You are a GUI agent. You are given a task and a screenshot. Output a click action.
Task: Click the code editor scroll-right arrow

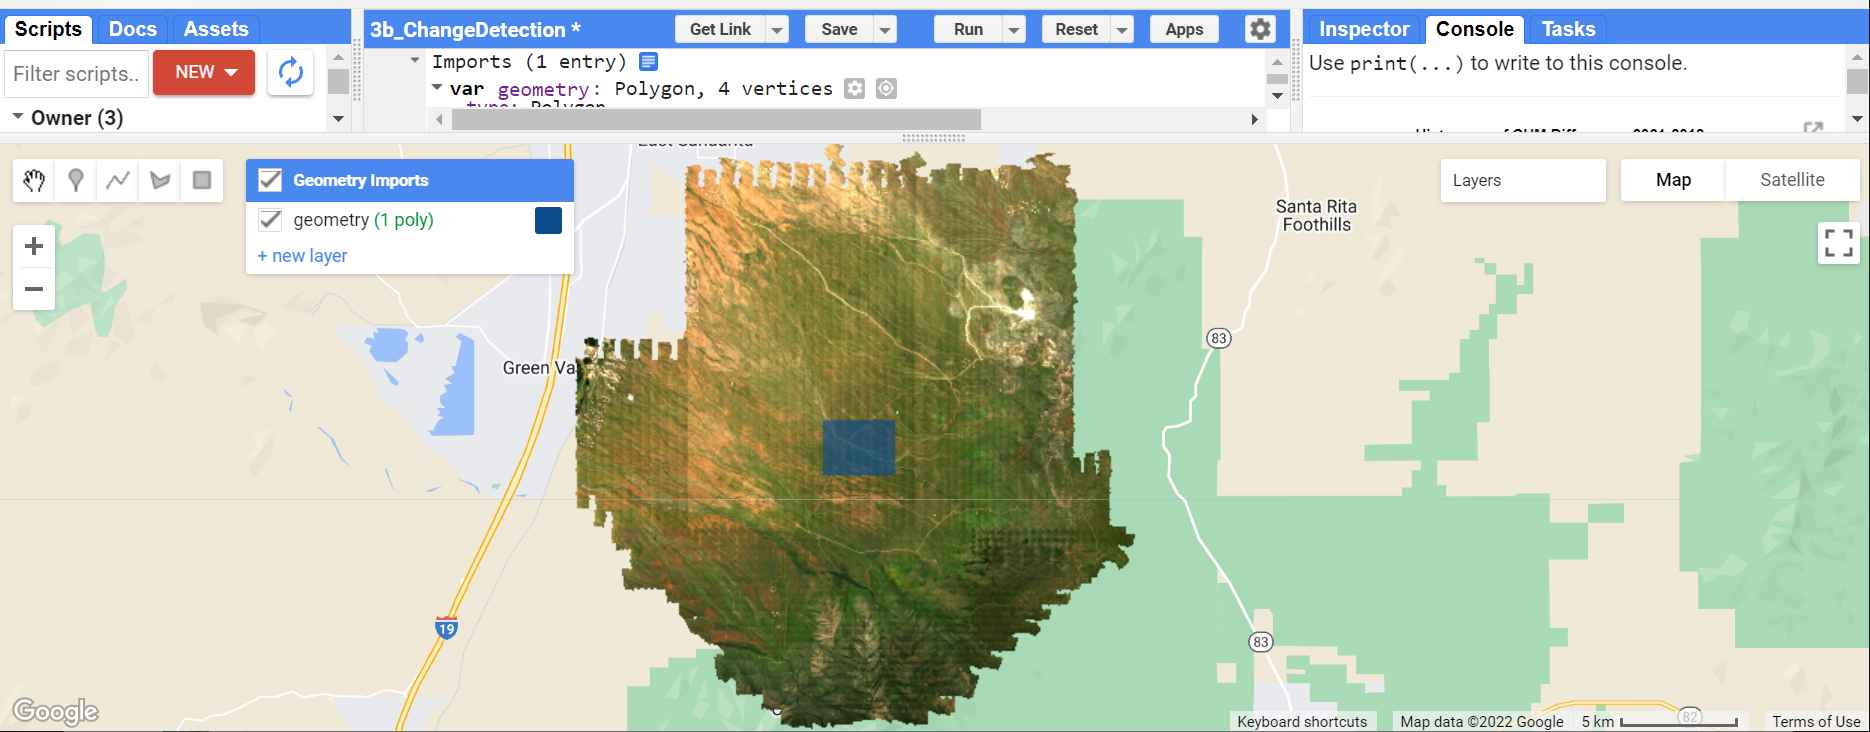(x=1254, y=120)
